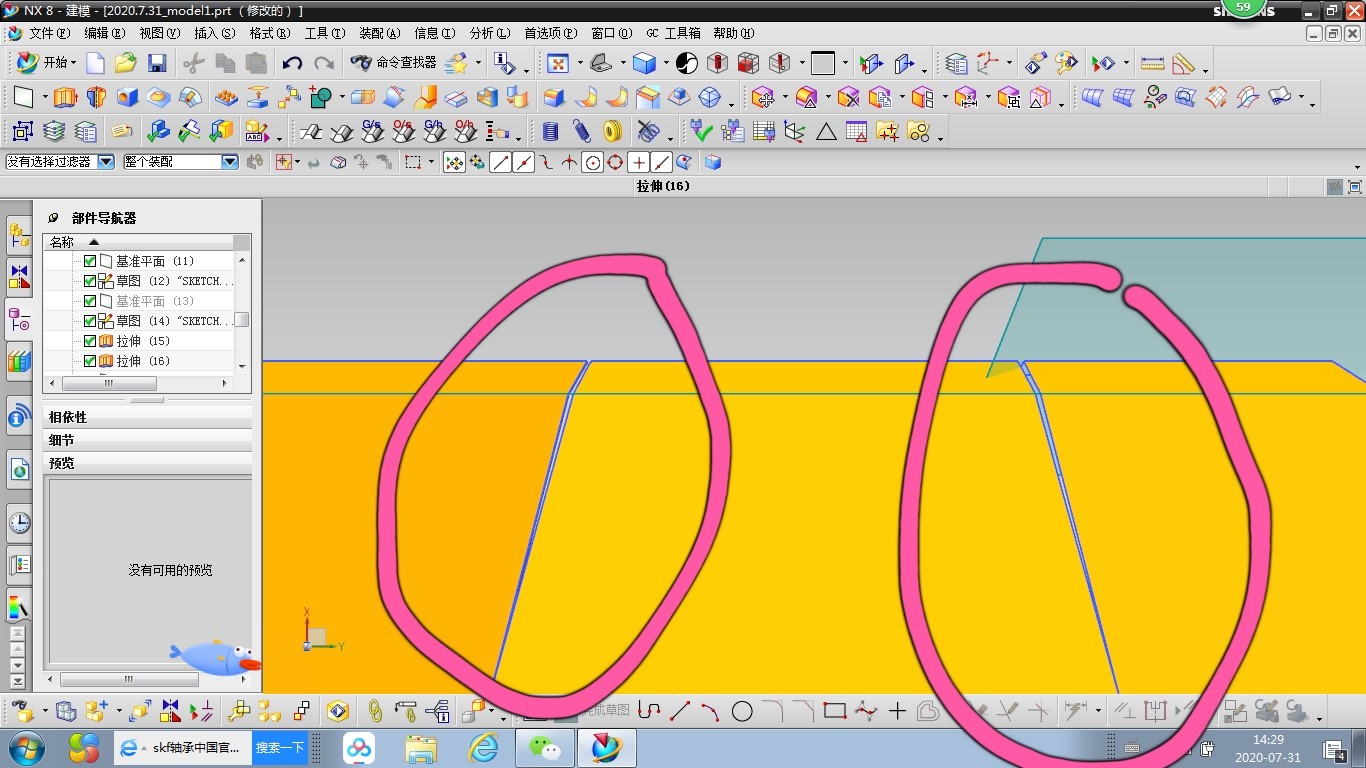Toggle the snap Mid Point button
This screenshot has width=1366, height=768.
pyautogui.click(x=524, y=162)
